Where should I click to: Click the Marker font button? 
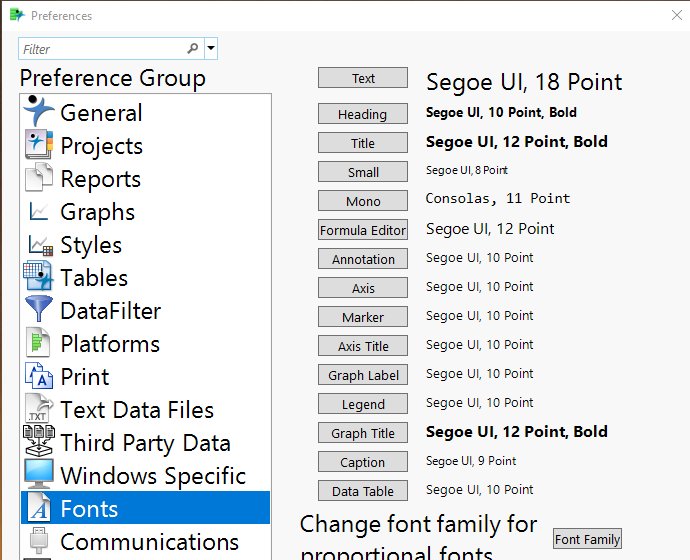click(363, 317)
